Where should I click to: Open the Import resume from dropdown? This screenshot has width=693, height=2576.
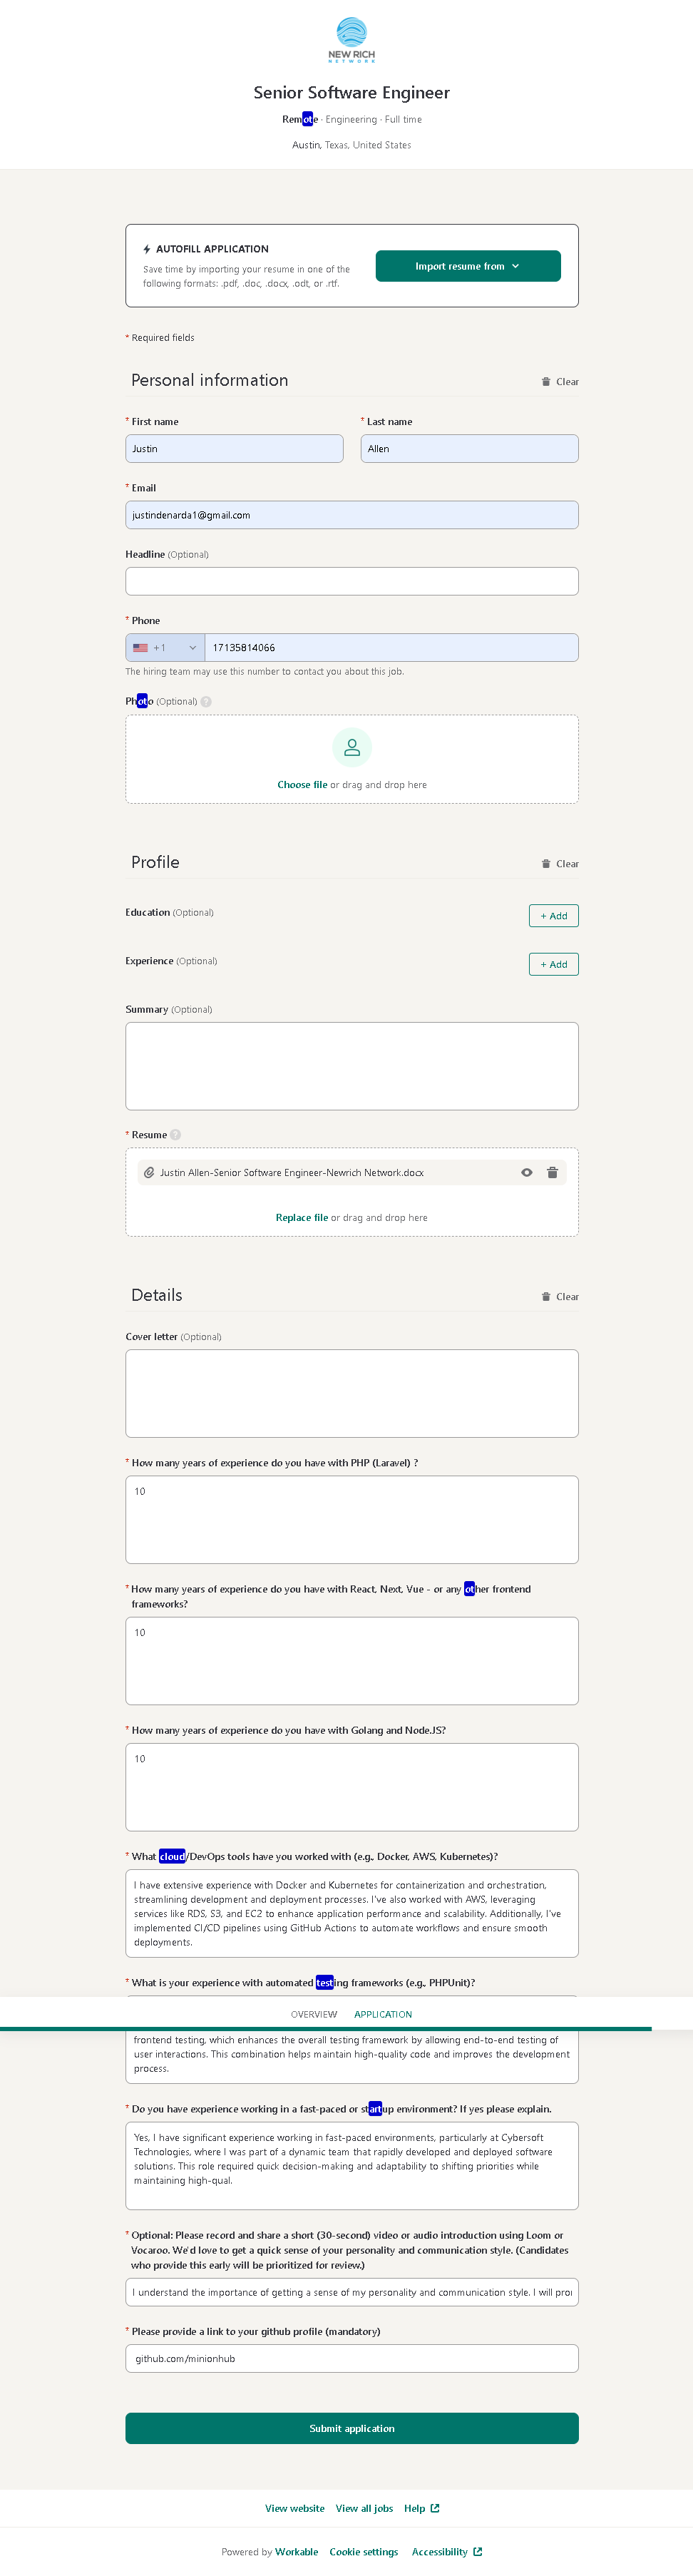467,266
